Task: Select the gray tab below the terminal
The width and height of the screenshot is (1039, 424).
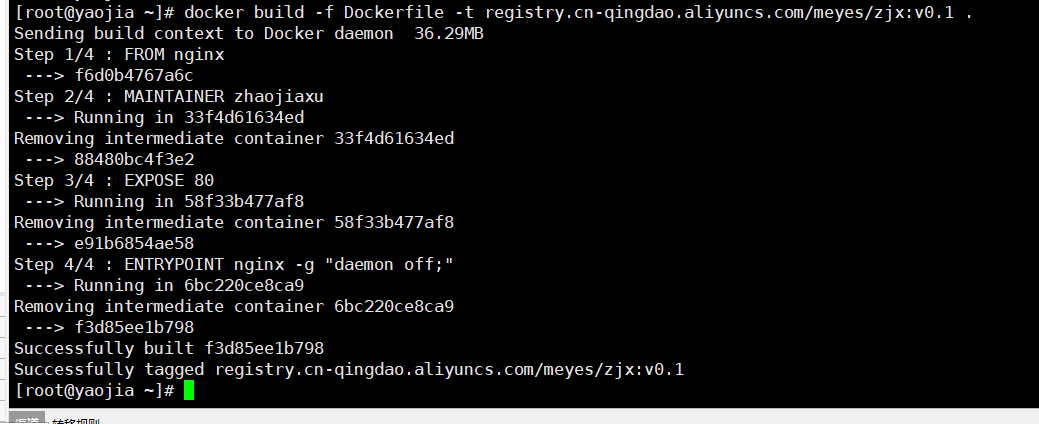Action: tap(27, 419)
